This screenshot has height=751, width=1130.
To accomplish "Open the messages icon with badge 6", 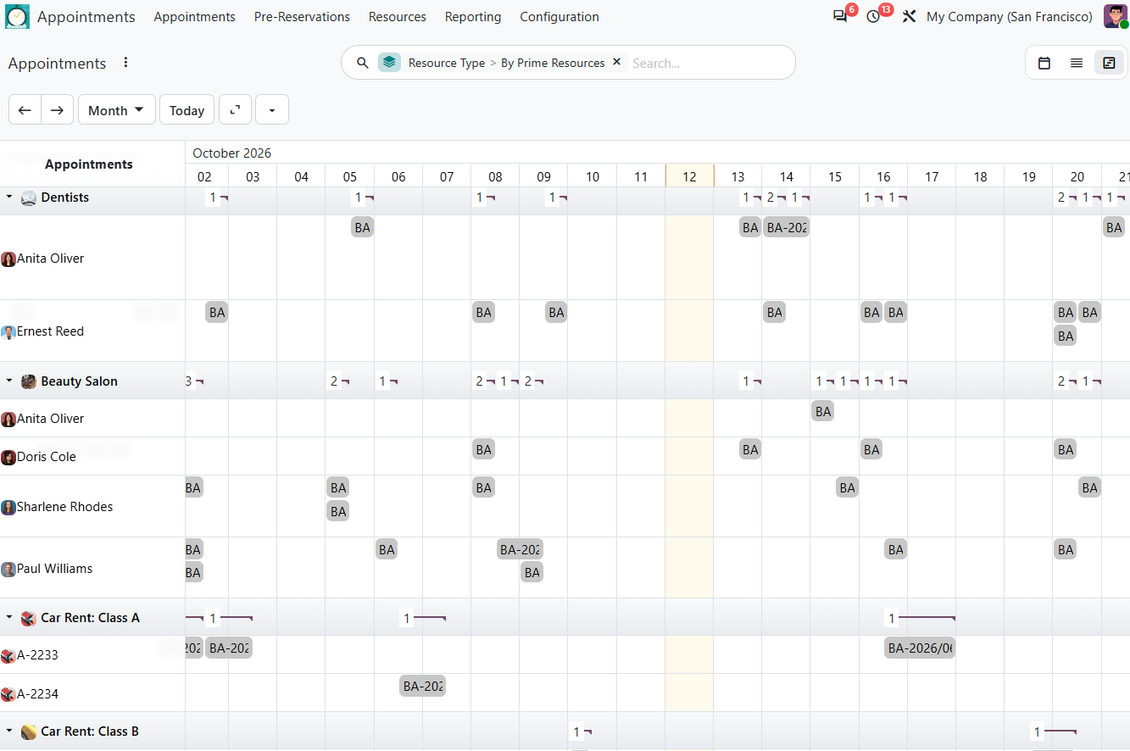I will pyautogui.click(x=840, y=16).
